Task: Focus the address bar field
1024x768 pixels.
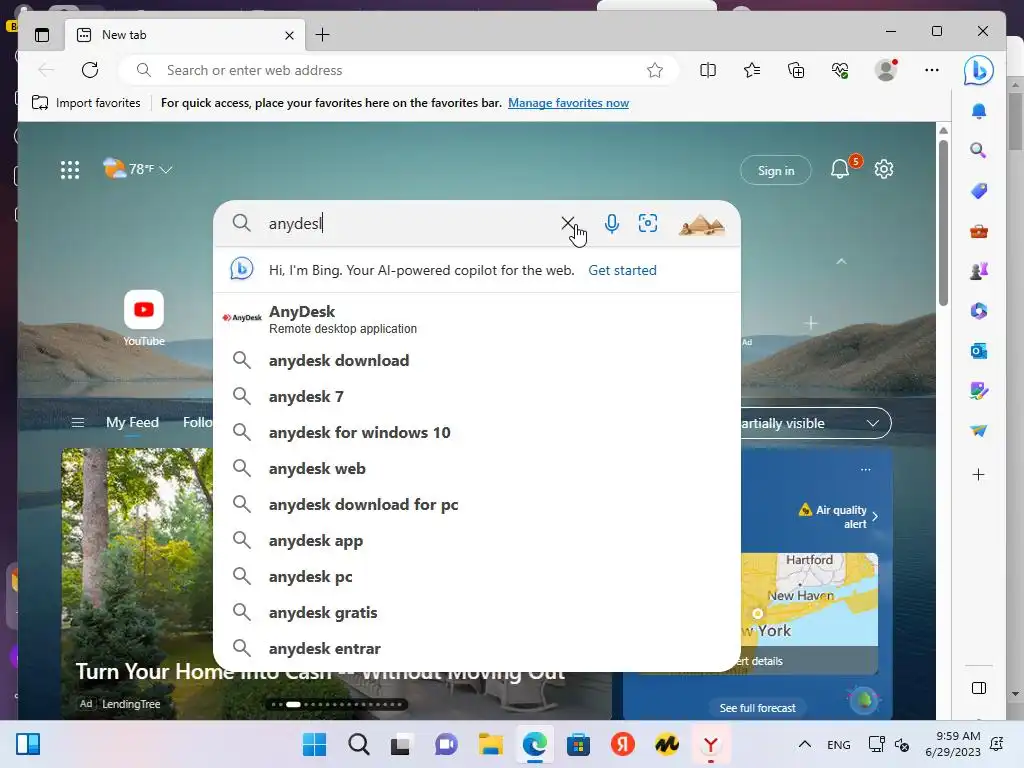Action: point(398,70)
